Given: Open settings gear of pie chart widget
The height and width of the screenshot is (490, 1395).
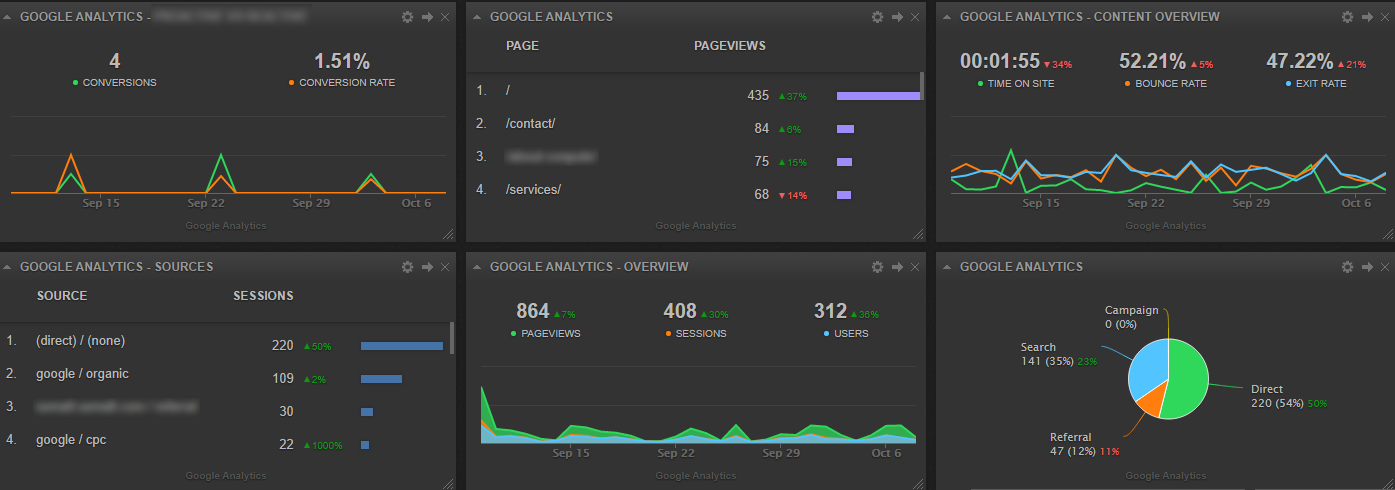Looking at the screenshot, I should (1347, 267).
